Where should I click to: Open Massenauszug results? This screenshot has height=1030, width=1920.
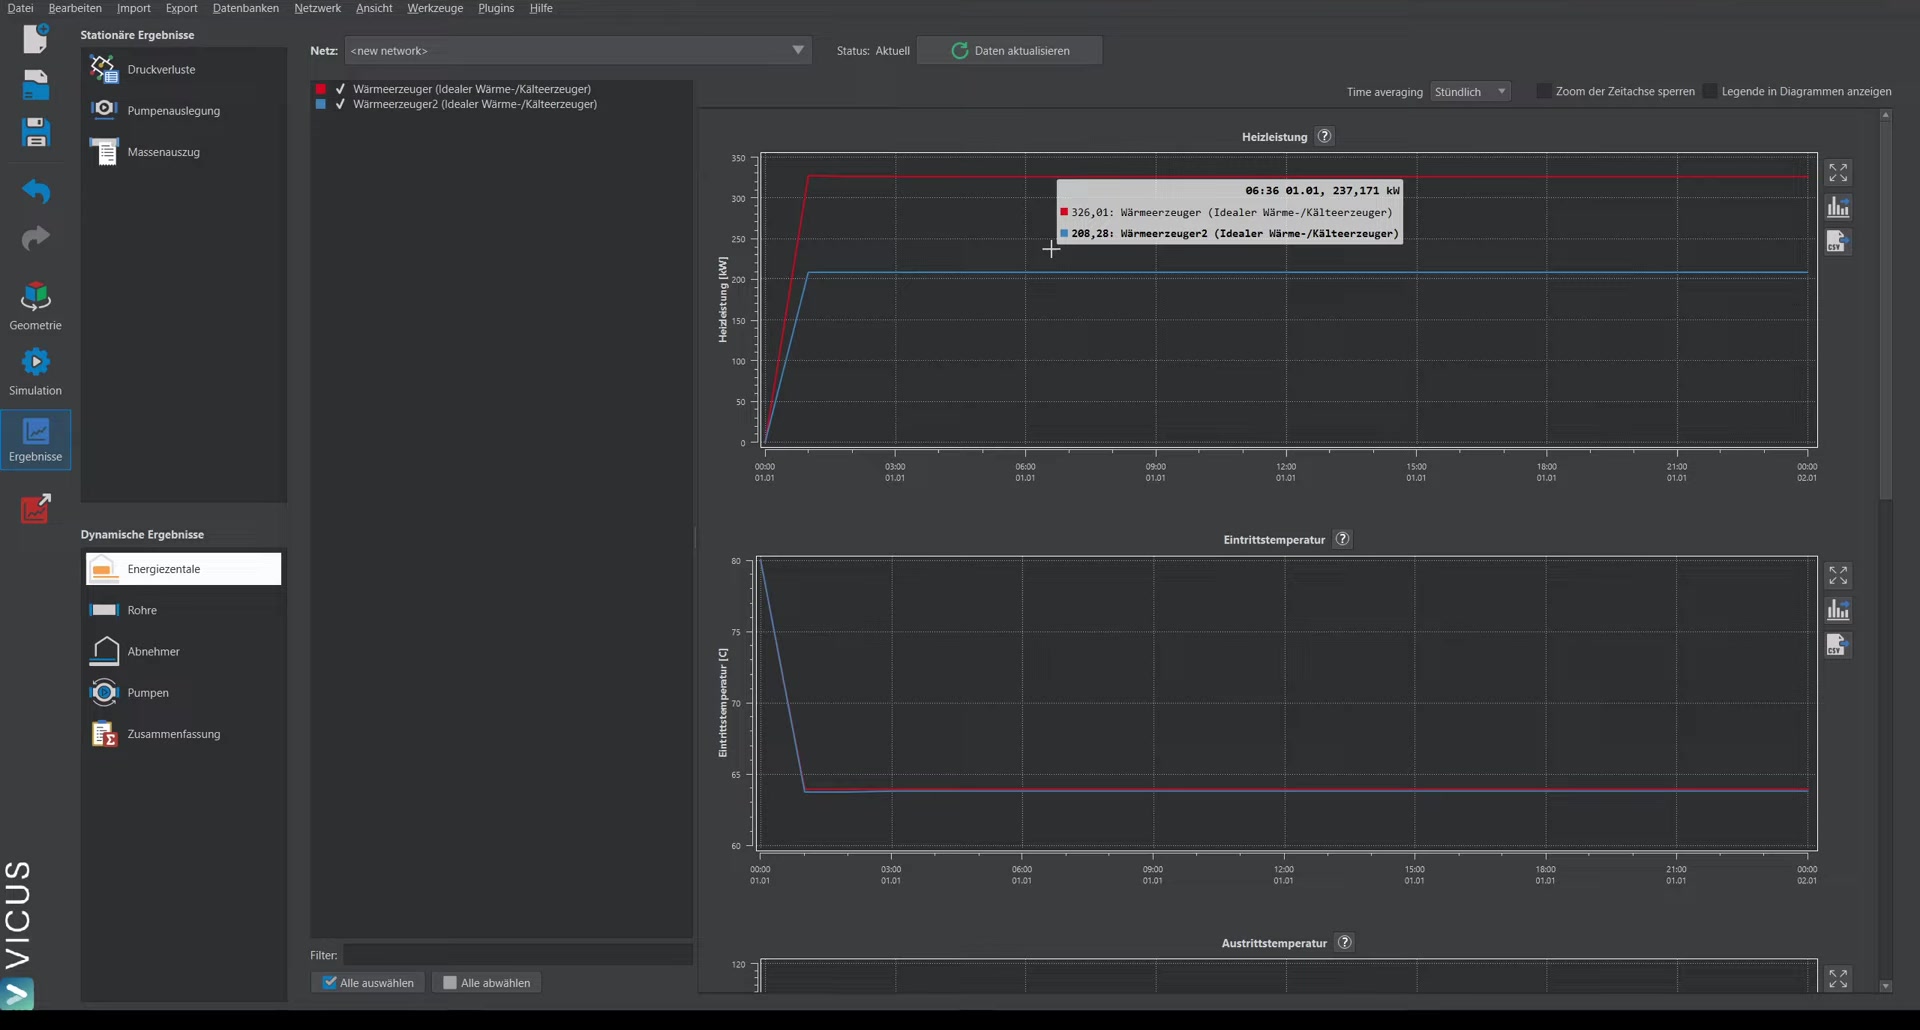pyautogui.click(x=183, y=152)
